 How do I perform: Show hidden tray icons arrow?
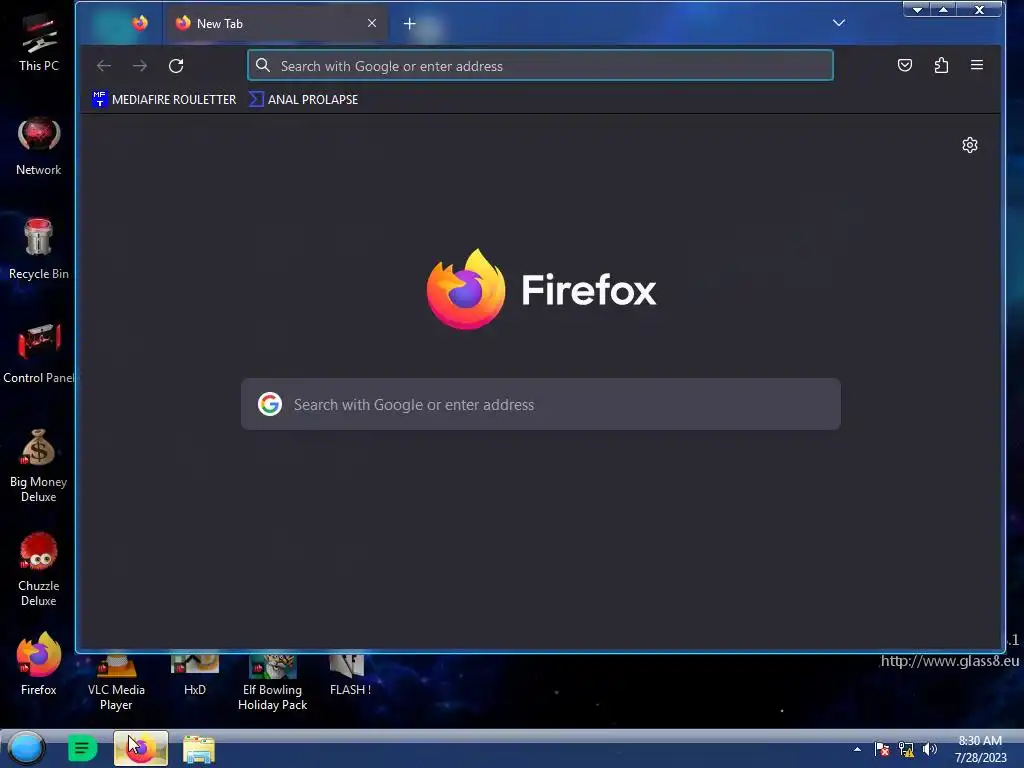point(857,749)
